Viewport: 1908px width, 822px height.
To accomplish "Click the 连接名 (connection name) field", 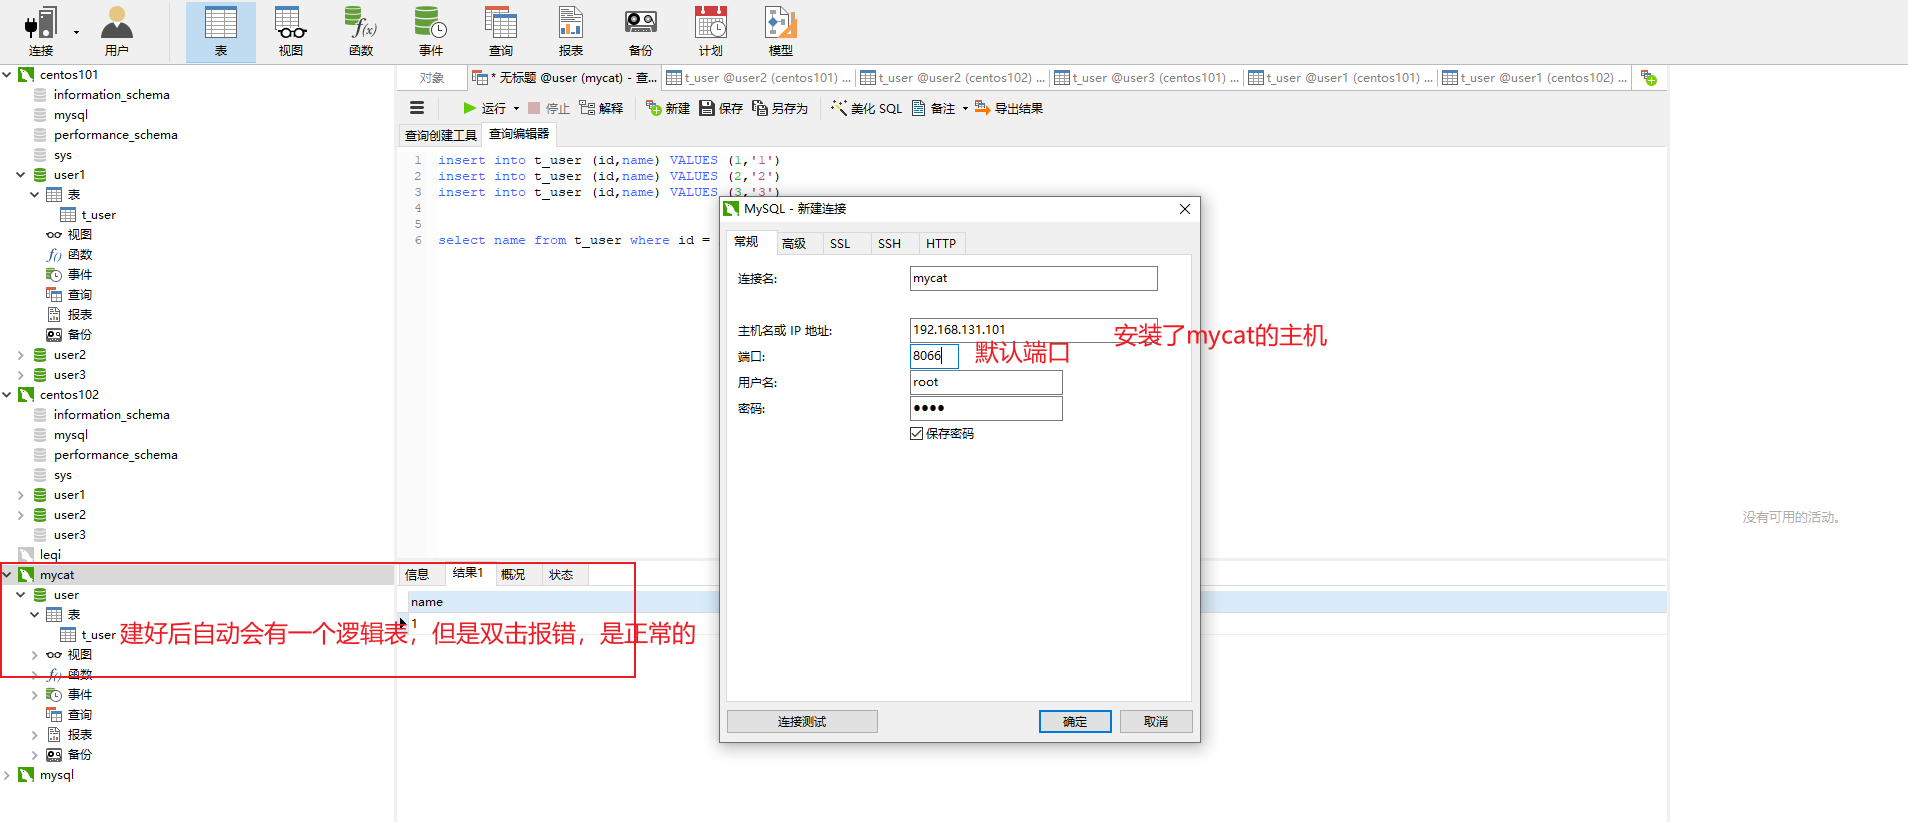I will 1033,278.
